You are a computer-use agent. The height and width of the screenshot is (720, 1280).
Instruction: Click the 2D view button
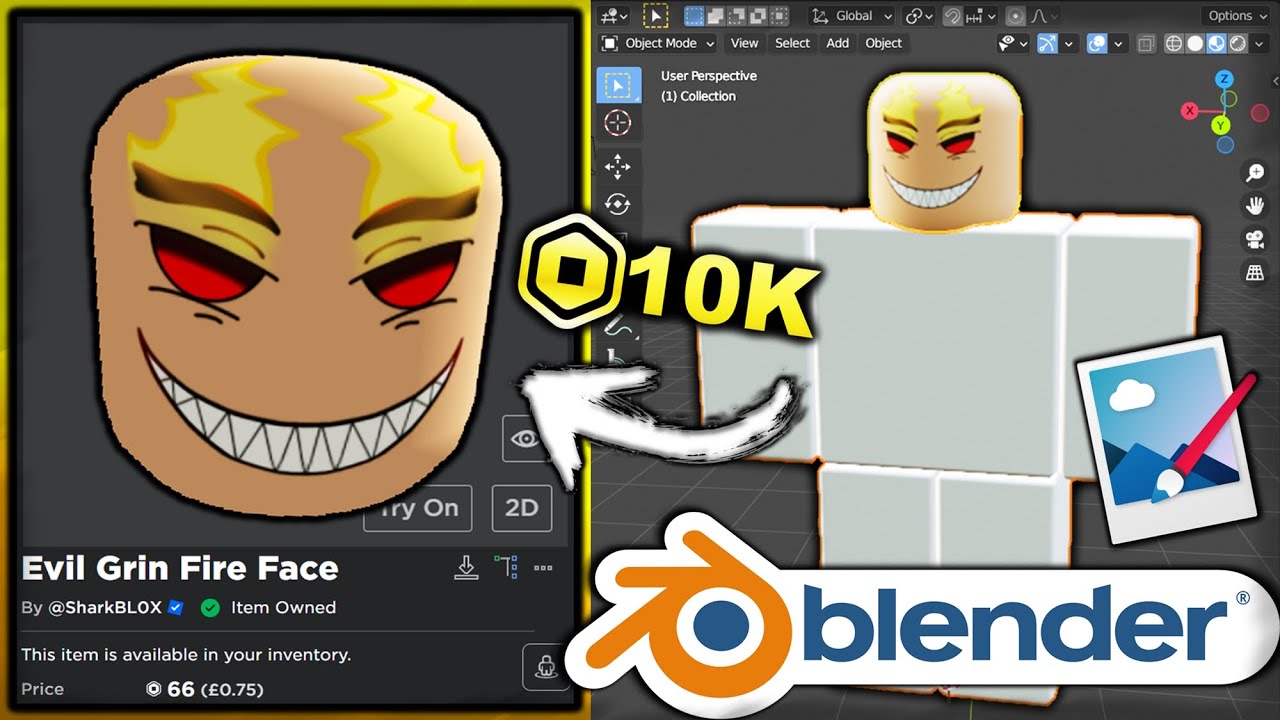click(522, 508)
